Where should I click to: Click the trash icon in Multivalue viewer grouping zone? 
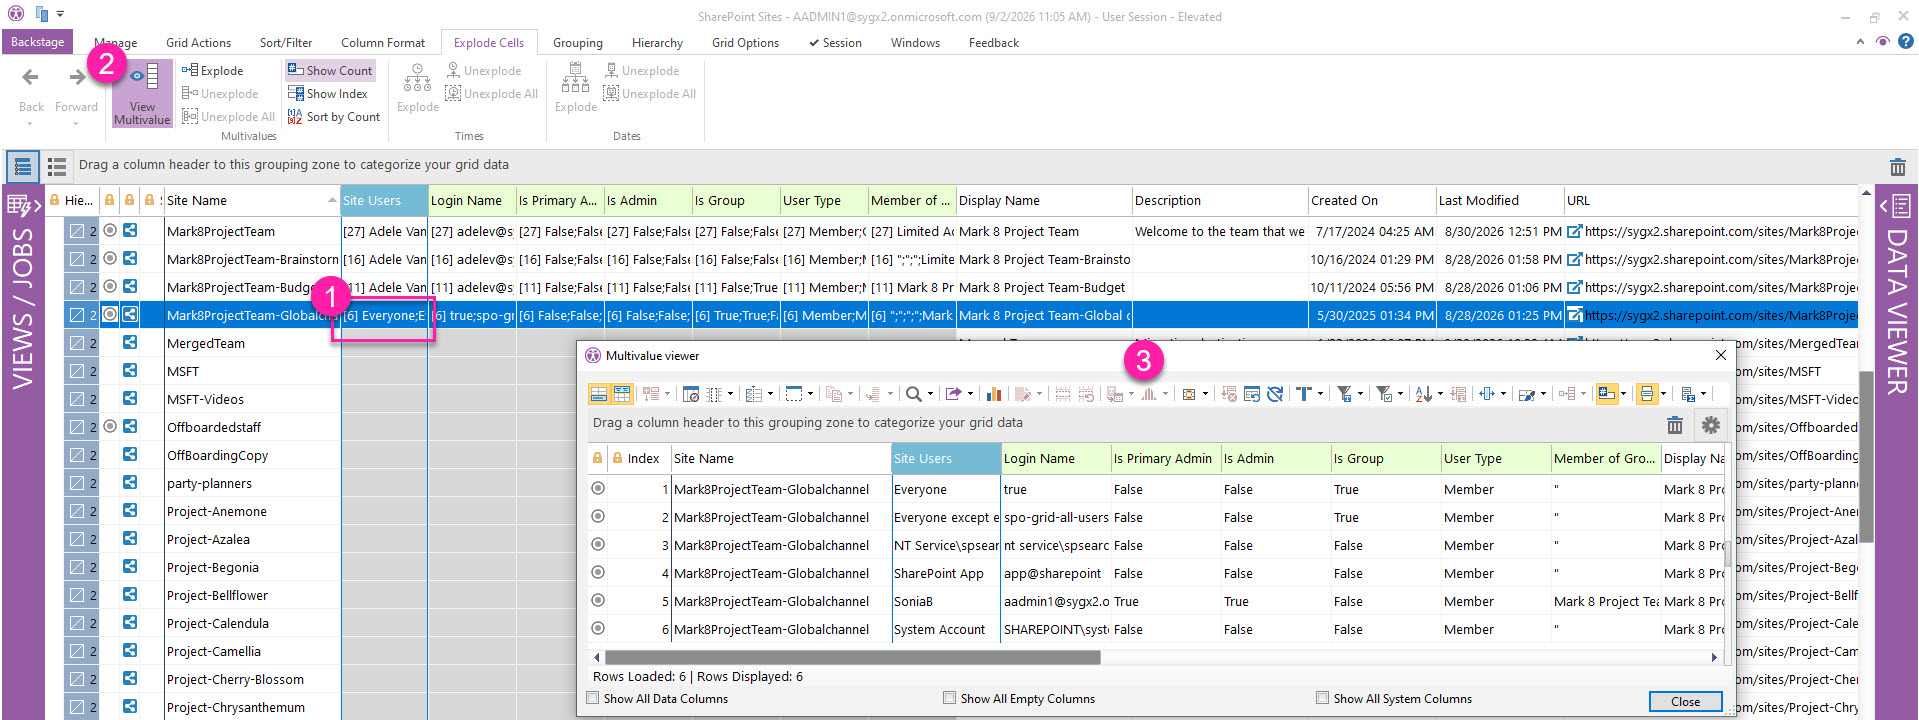pyautogui.click(x=1675, y=425)
